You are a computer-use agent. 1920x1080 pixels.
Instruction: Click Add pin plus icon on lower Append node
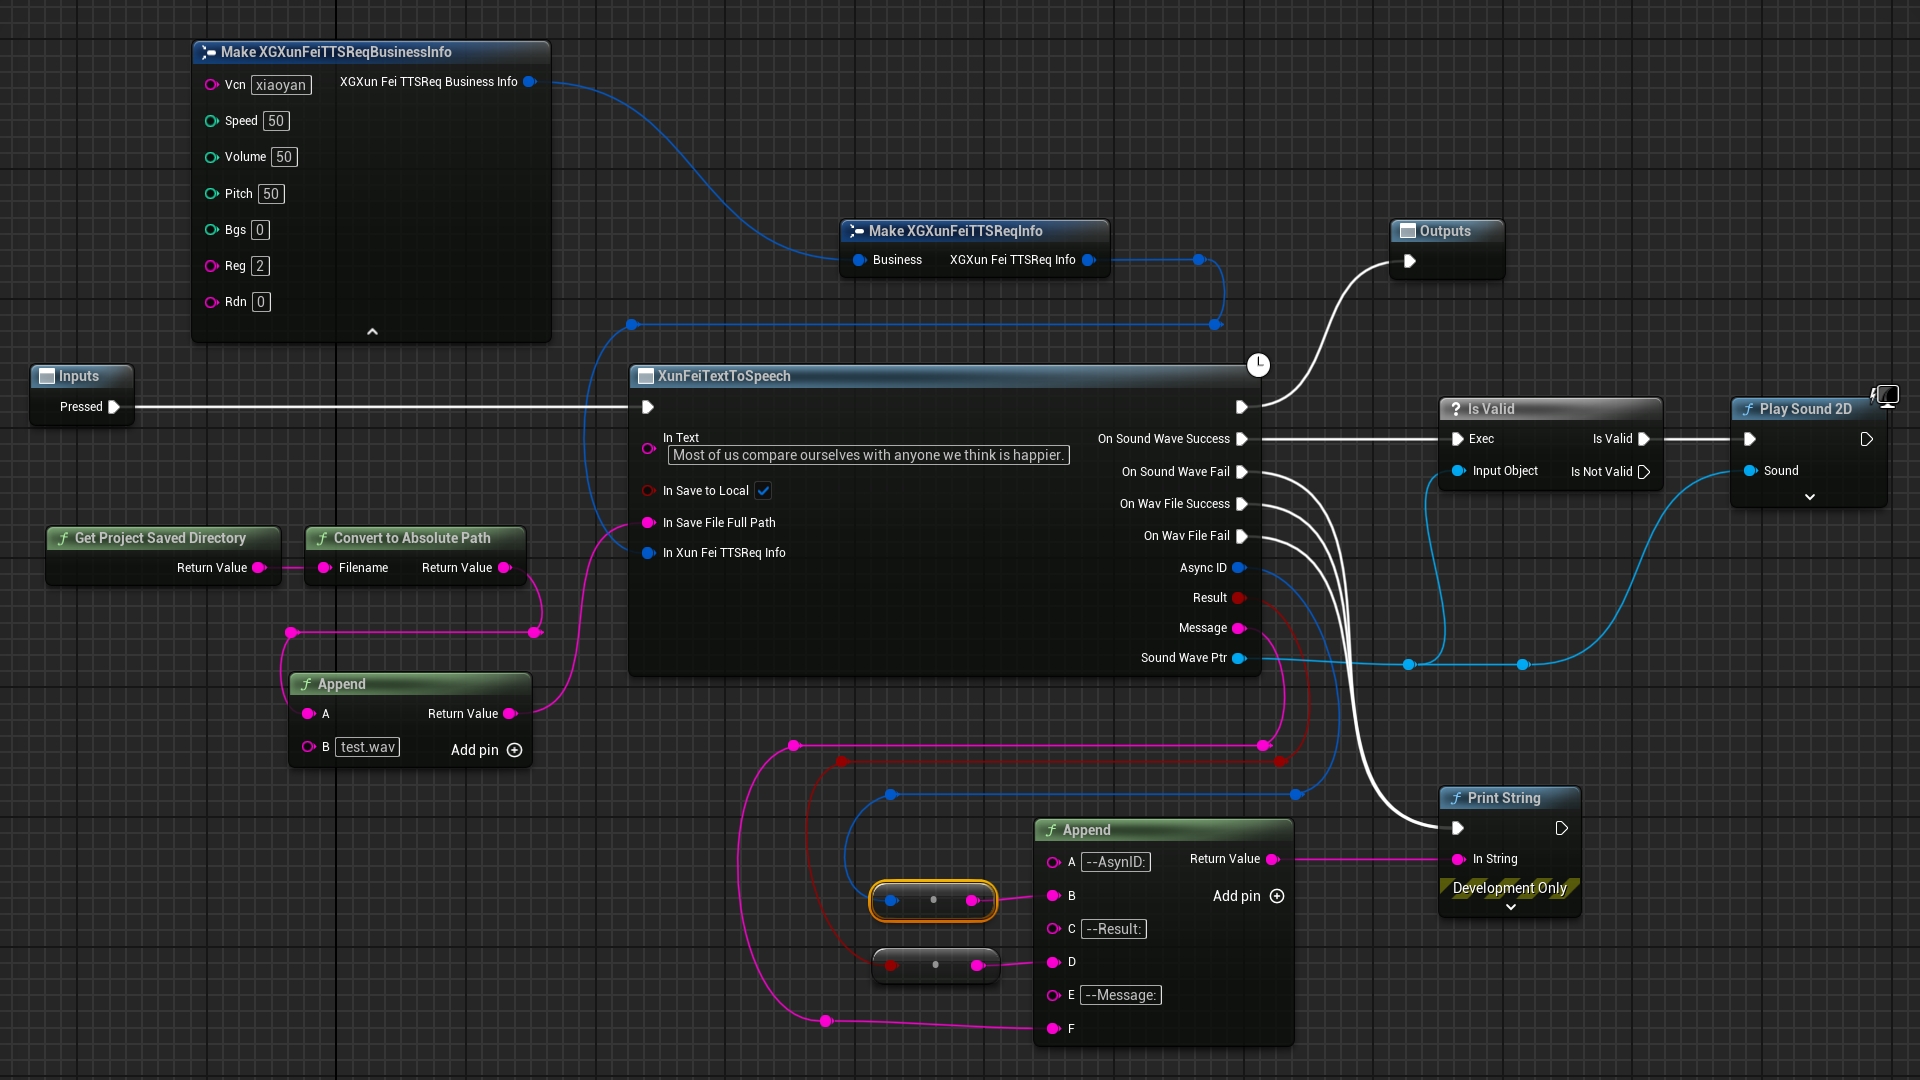tap(1277, 896)
